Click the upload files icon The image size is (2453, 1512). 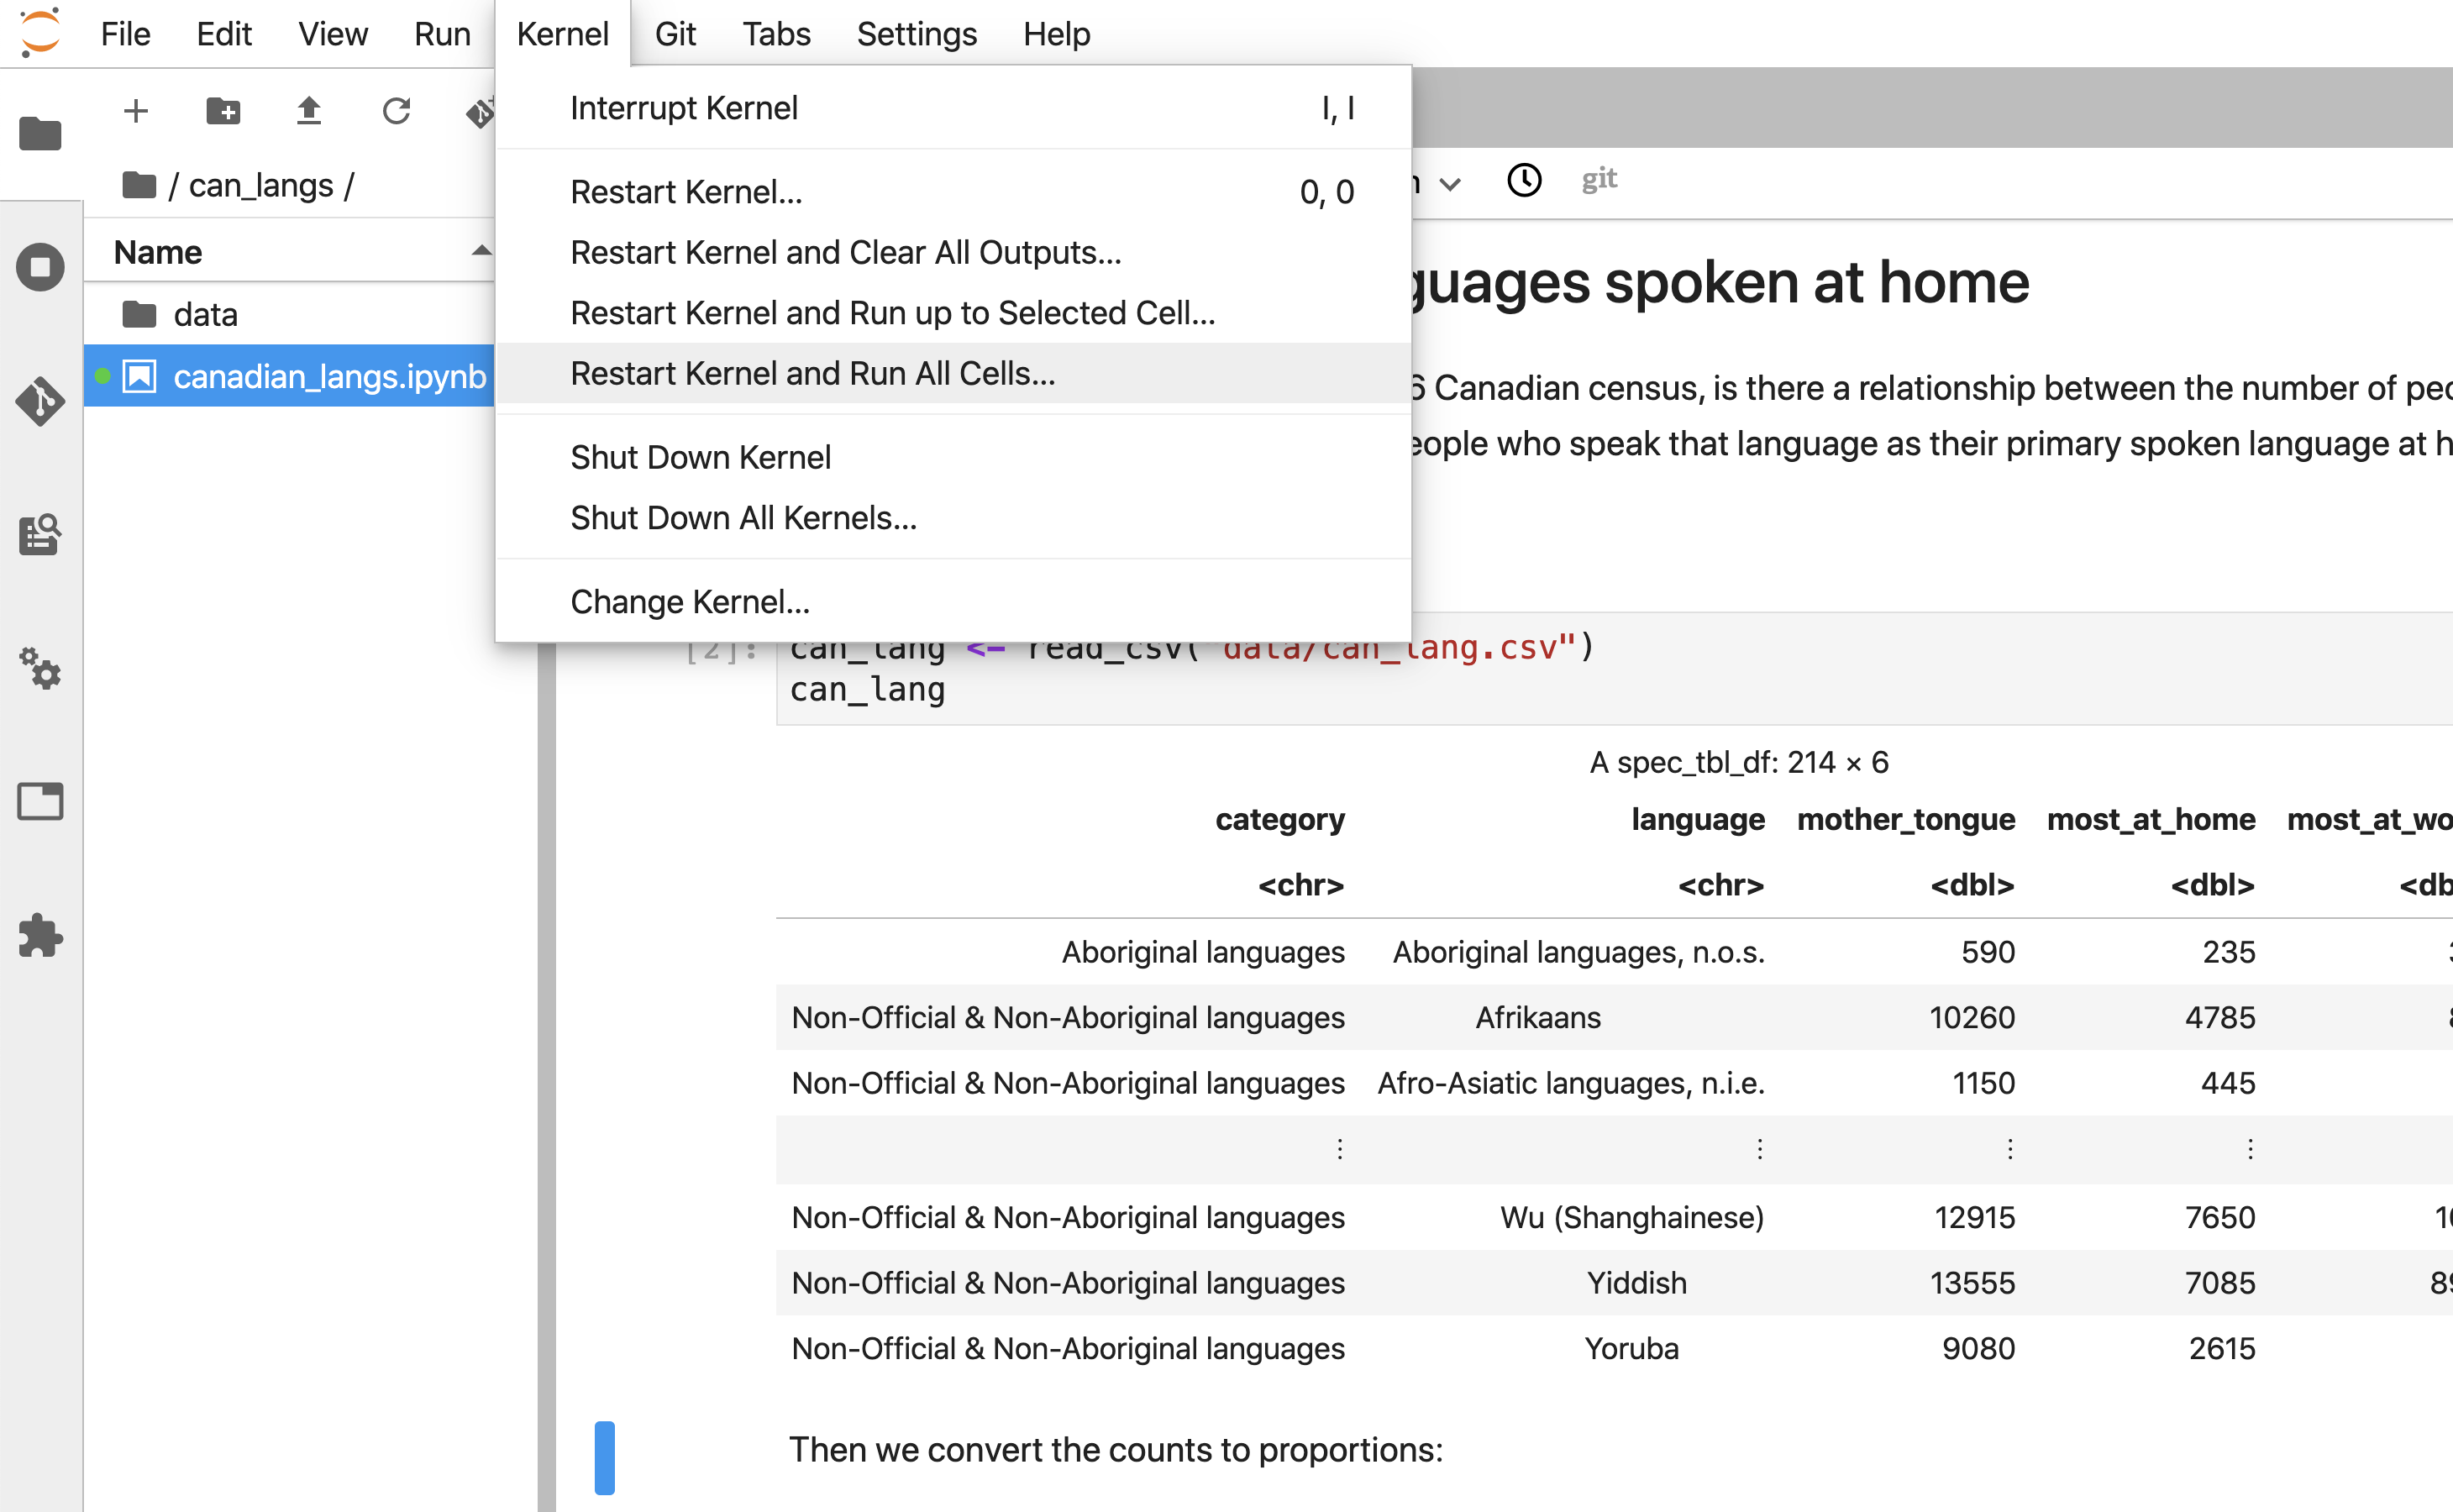[309, 110]
